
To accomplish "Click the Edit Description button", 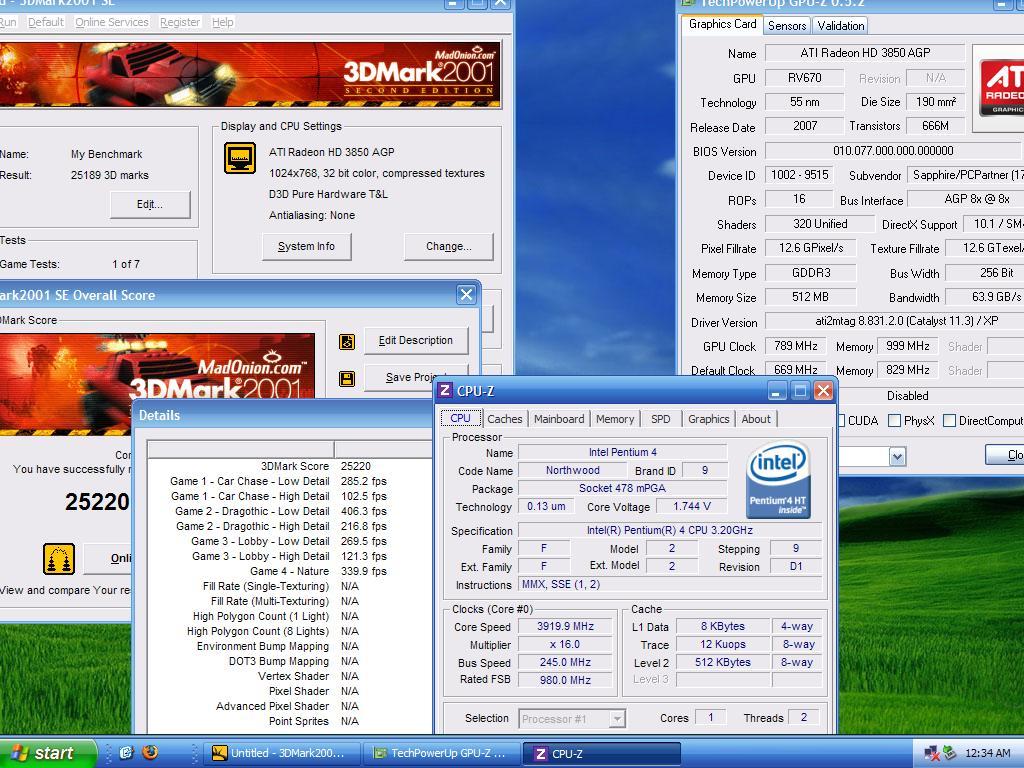I will (416, 340).
